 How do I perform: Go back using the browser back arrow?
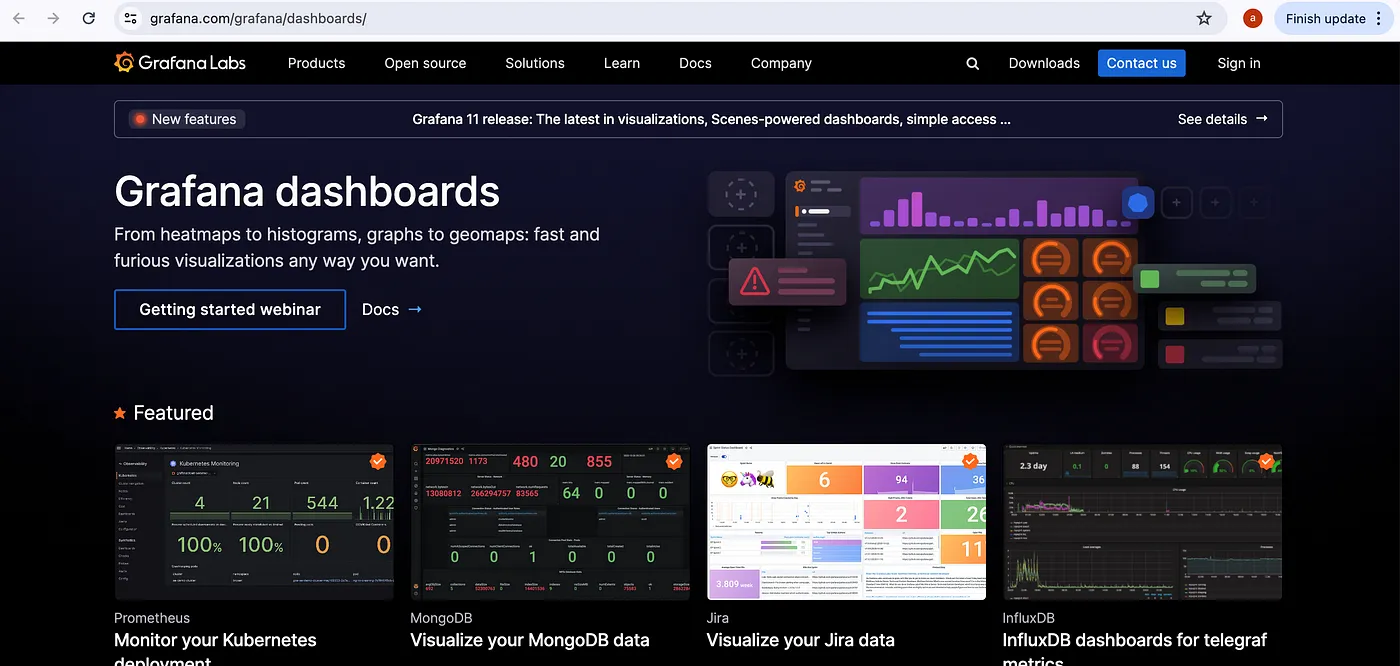(x=19, y=18)
